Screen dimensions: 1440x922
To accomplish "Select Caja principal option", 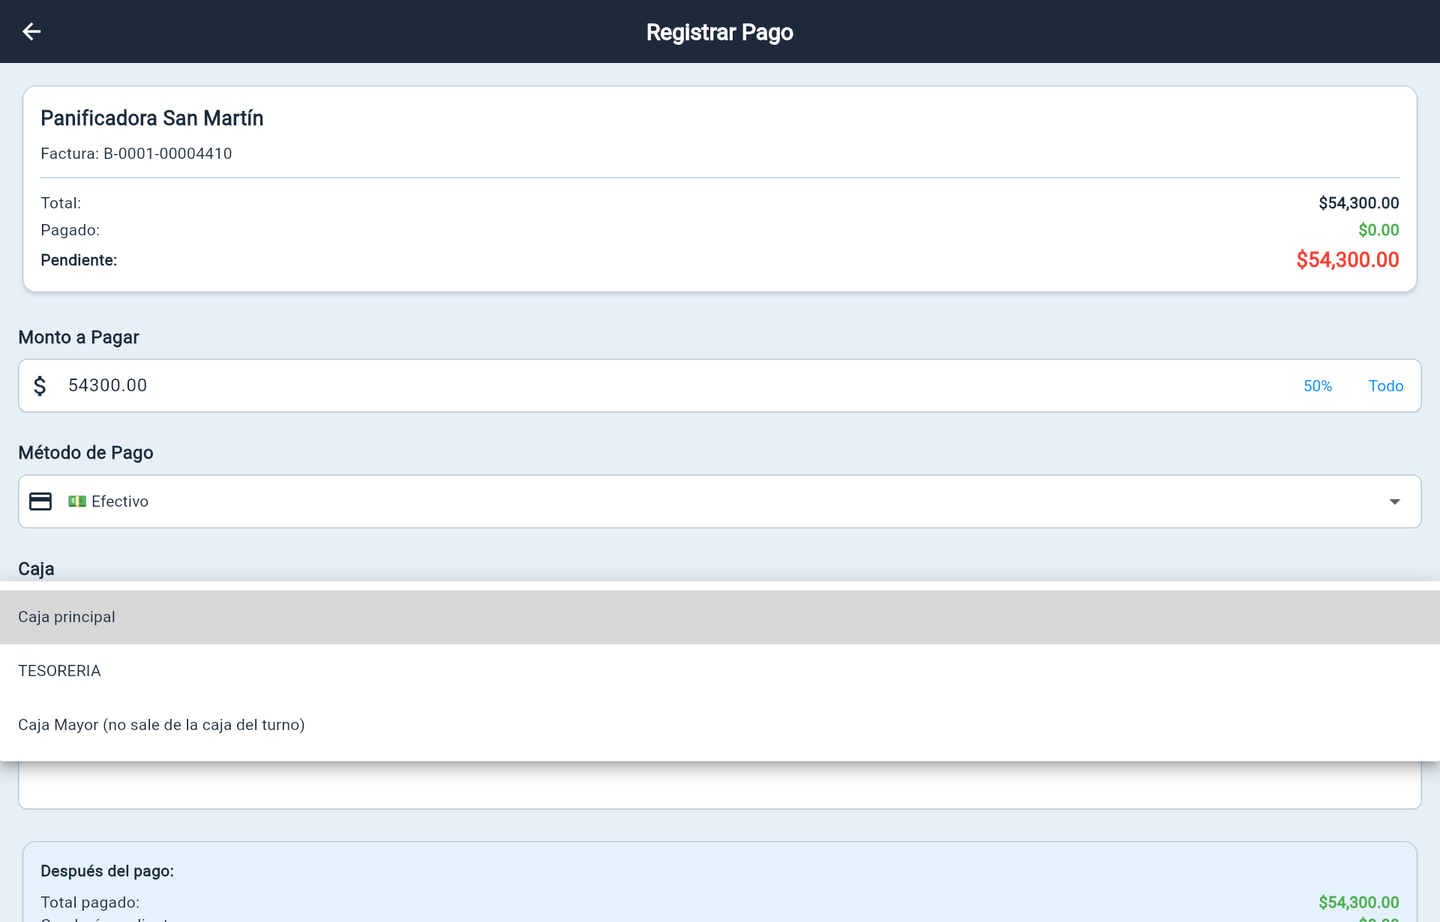I will [720, 617].
